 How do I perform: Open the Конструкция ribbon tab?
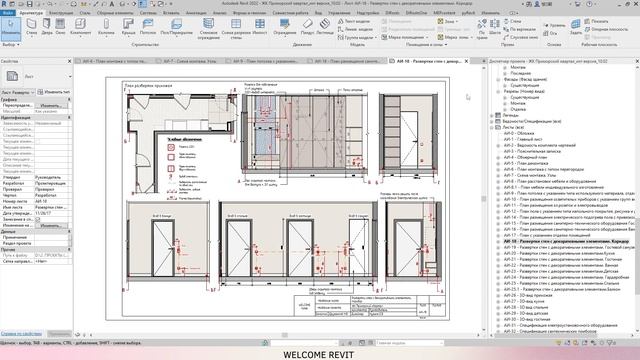pos(61,13)
